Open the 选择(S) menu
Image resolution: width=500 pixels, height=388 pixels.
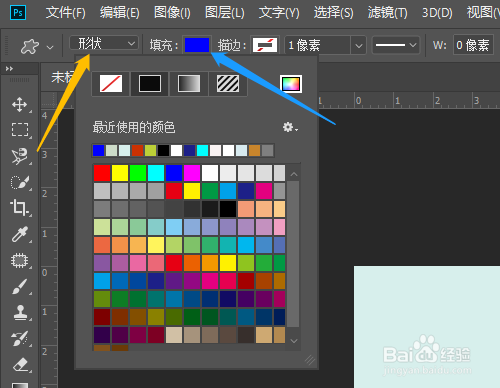point(333,13)
